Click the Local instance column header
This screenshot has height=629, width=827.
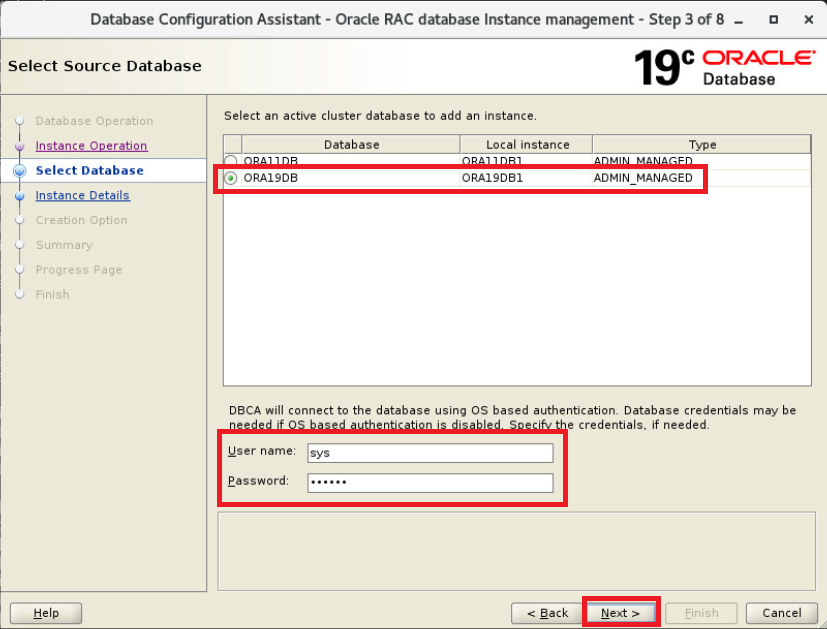[527, 144]
